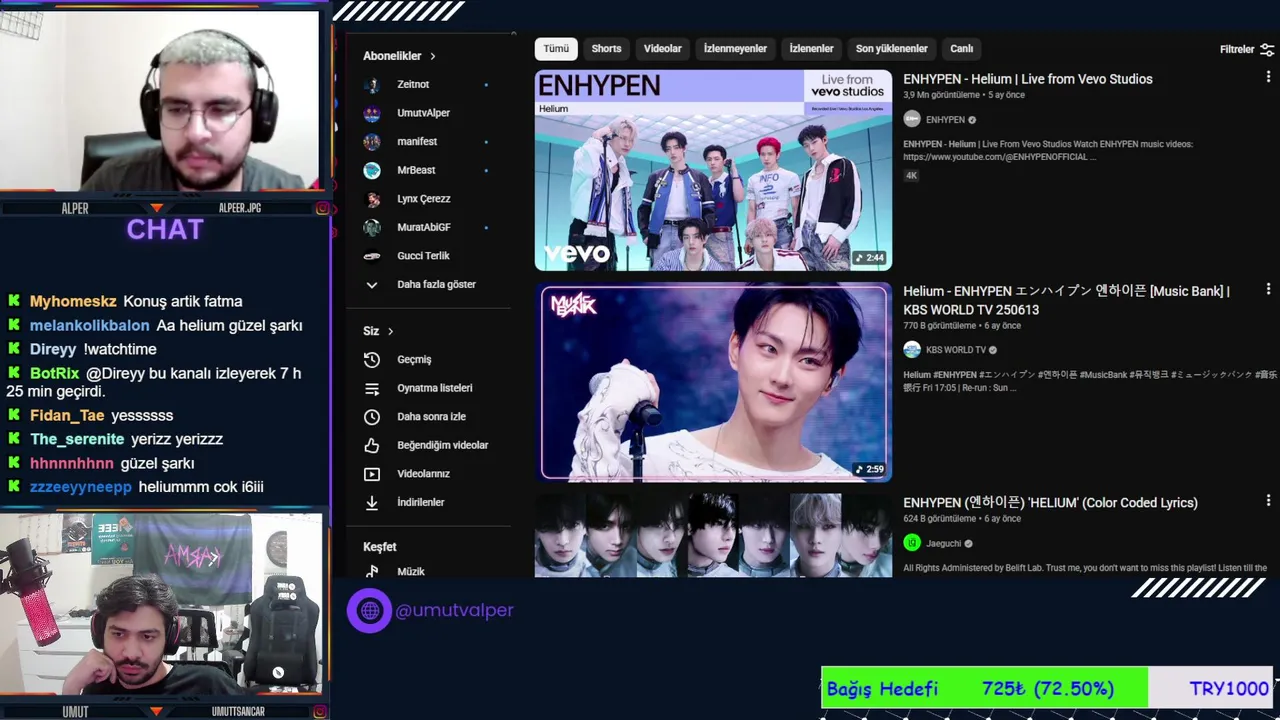Click the Filtreler sliders icon
The image size is (1280, 720).
click(x=1267, y=49)
